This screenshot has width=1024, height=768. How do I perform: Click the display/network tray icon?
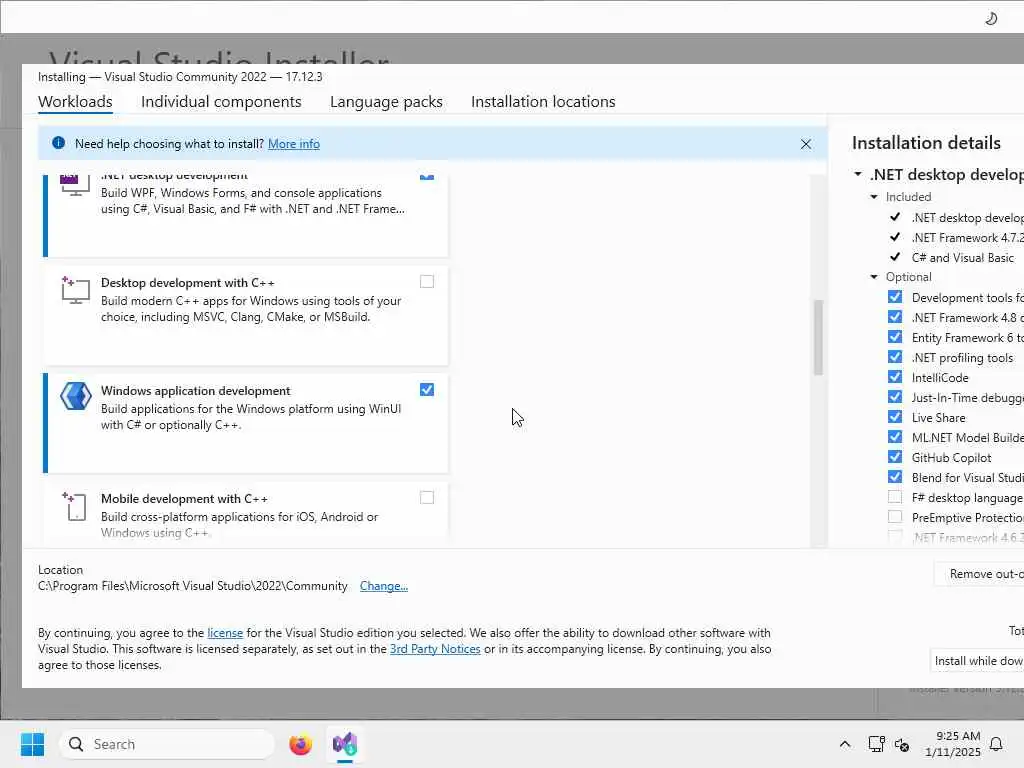tap(876, 744)
